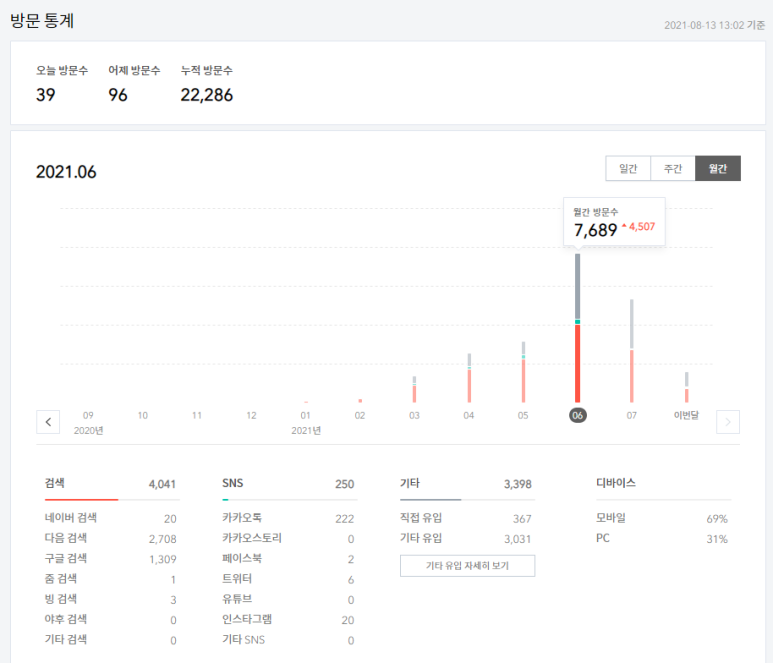Screen dimensions: 773x663
Task: Select month 11 on chart axis
Action: [197, 416]
